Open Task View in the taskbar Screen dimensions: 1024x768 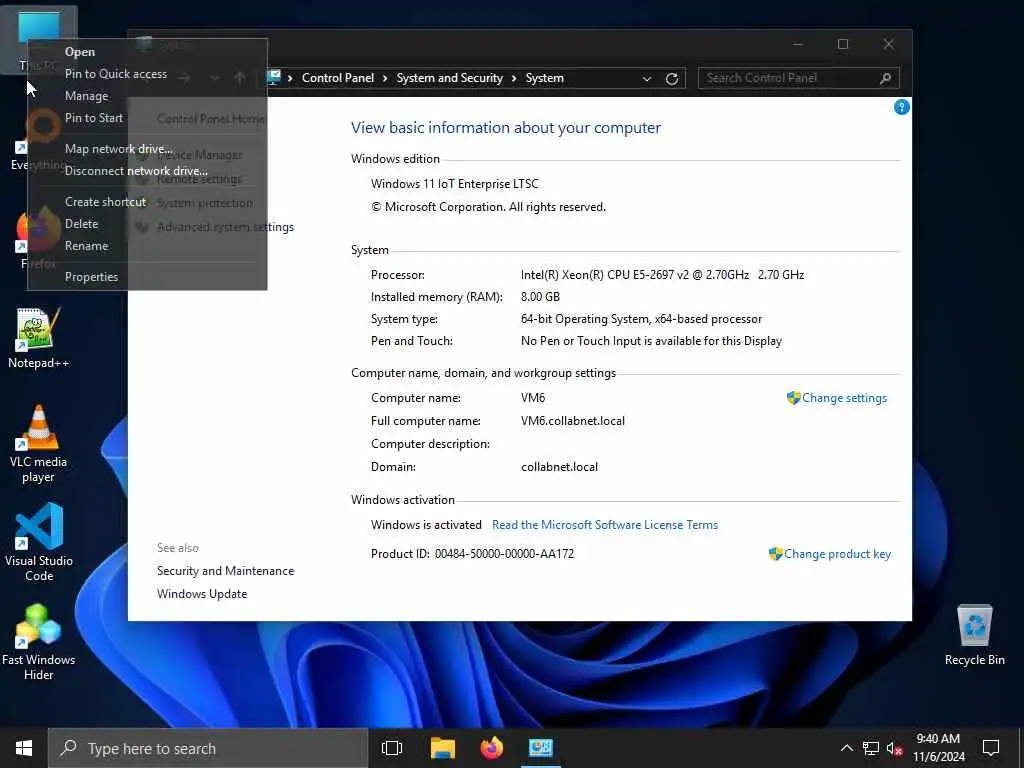392,748
